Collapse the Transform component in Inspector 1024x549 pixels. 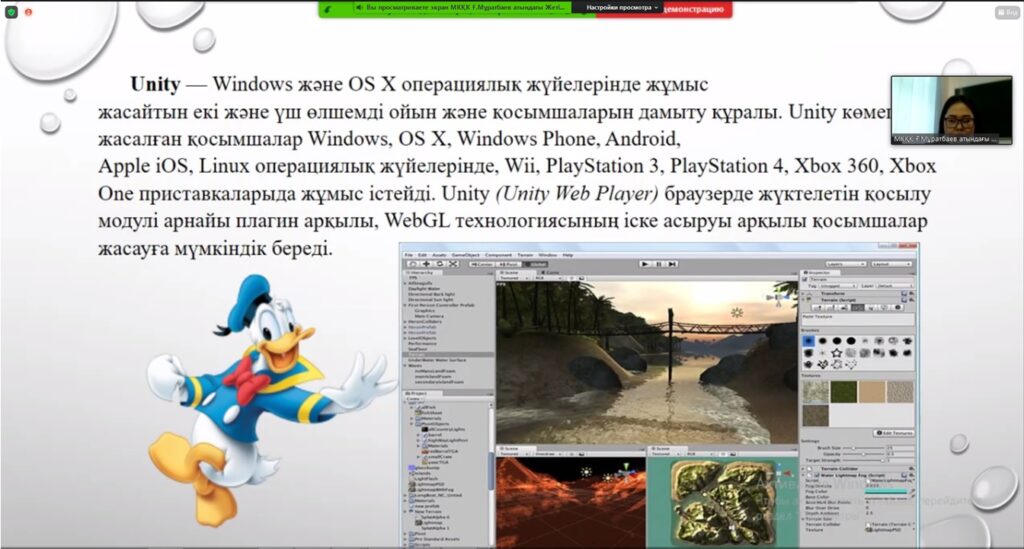[x=803, y=294]
